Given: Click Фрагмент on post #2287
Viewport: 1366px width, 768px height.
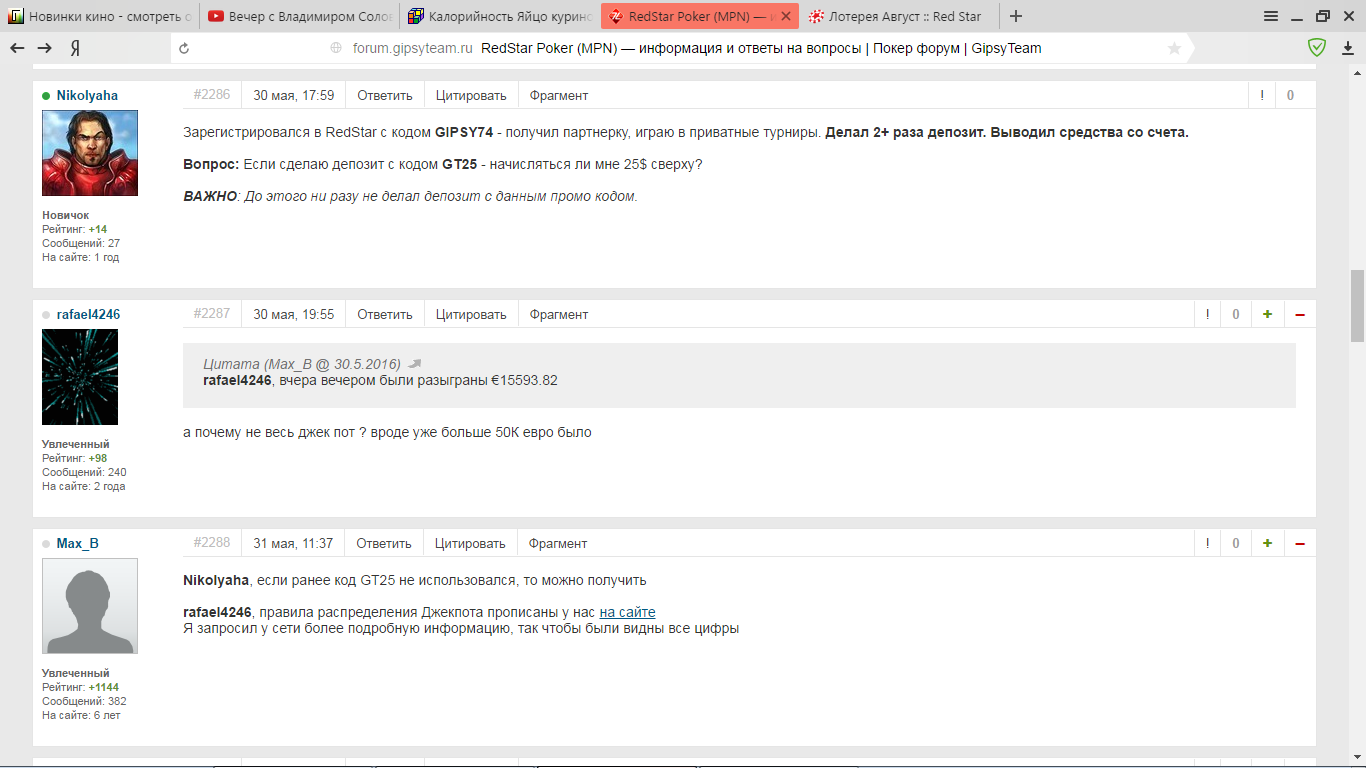Looking at the screenshot, I should pos(559,314).
